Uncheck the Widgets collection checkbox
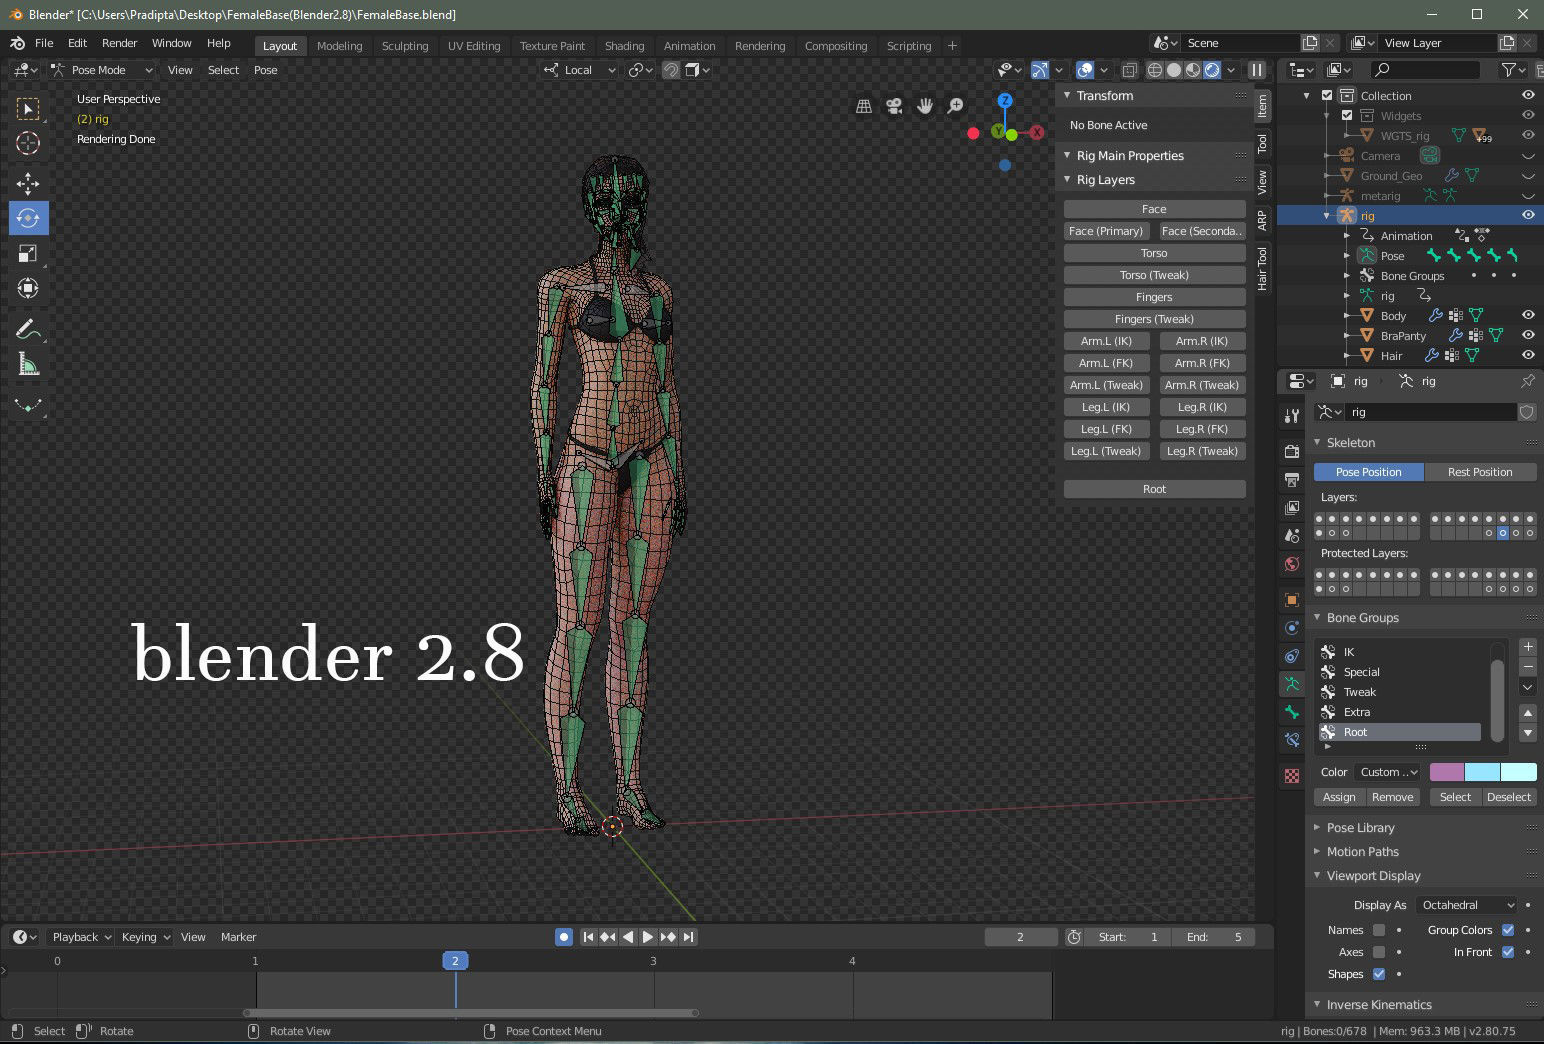This screenshot has height=1044, width=1544. (x=1347, y=116)
